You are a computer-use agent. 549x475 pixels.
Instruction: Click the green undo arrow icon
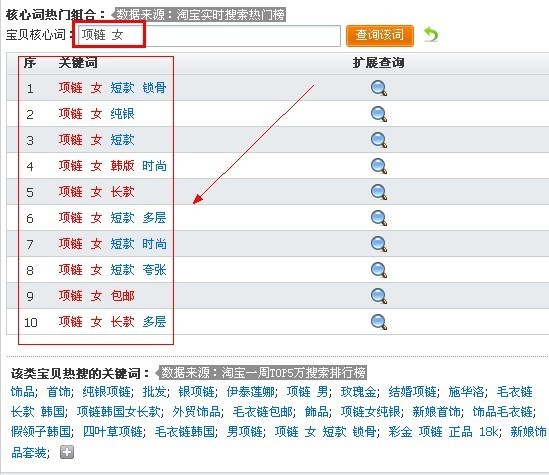pyautogui.click(x=431, y=35)
